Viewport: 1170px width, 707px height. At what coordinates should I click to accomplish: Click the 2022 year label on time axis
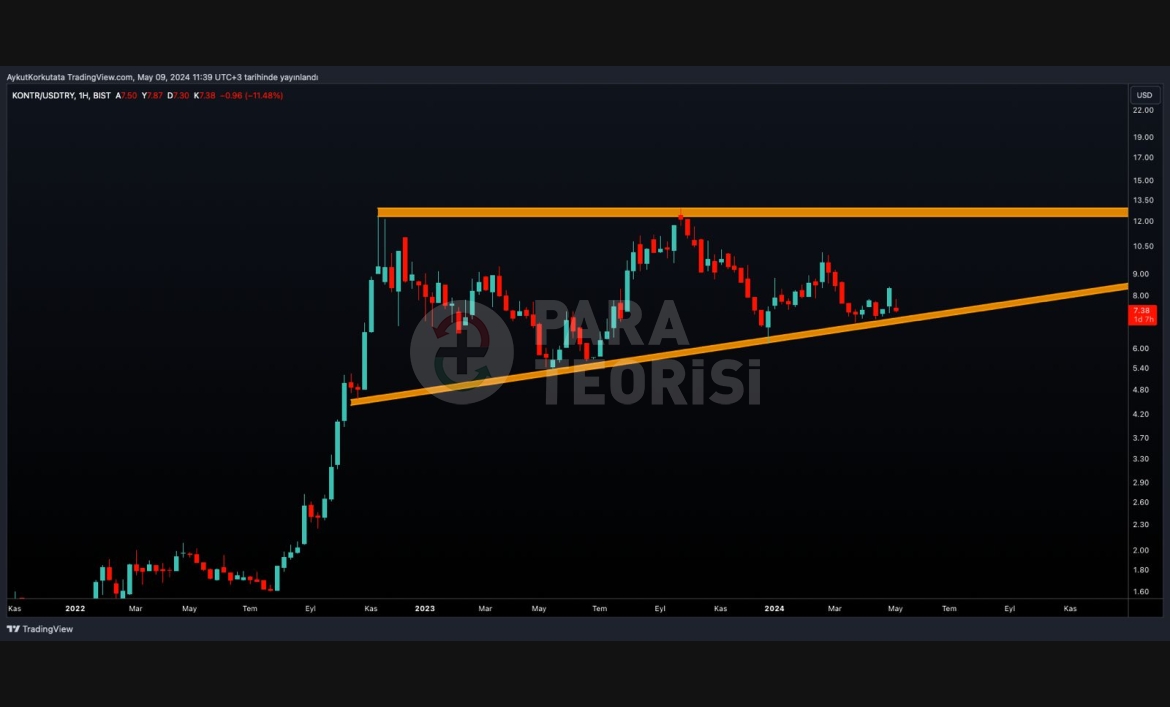[75, 609]
